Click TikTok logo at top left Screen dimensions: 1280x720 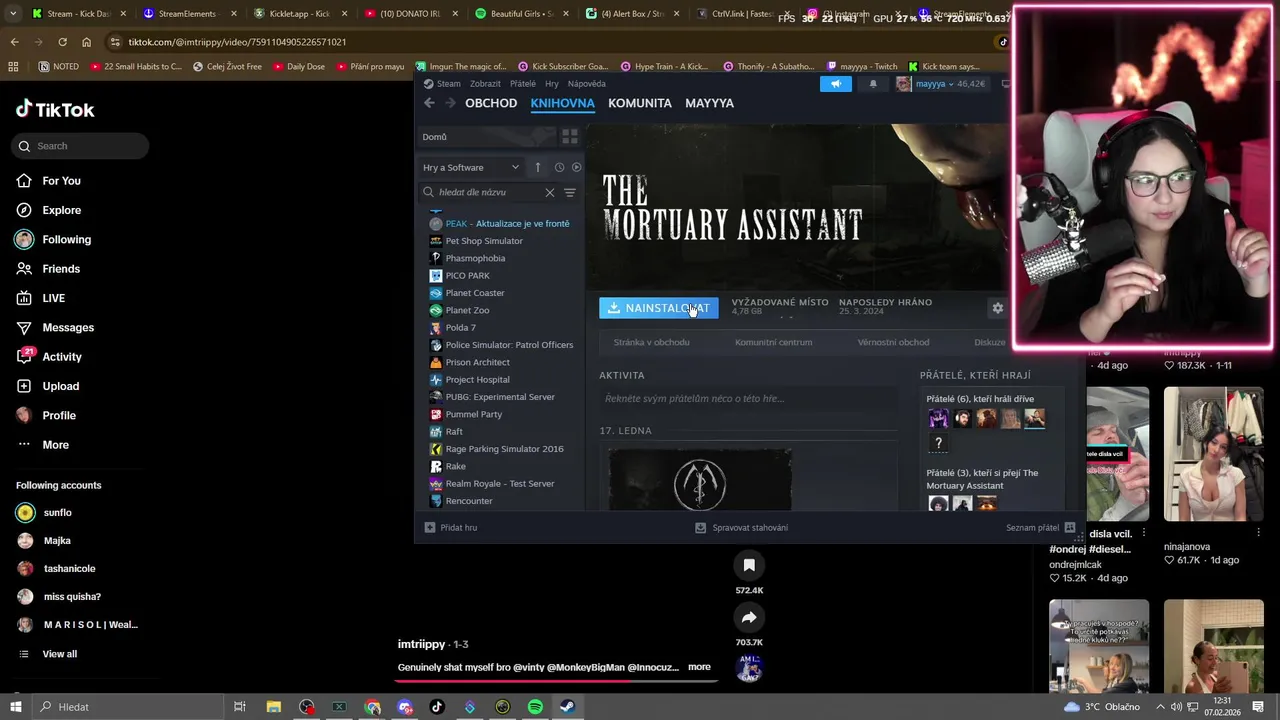pyautogui.click(x=55, y=110)
